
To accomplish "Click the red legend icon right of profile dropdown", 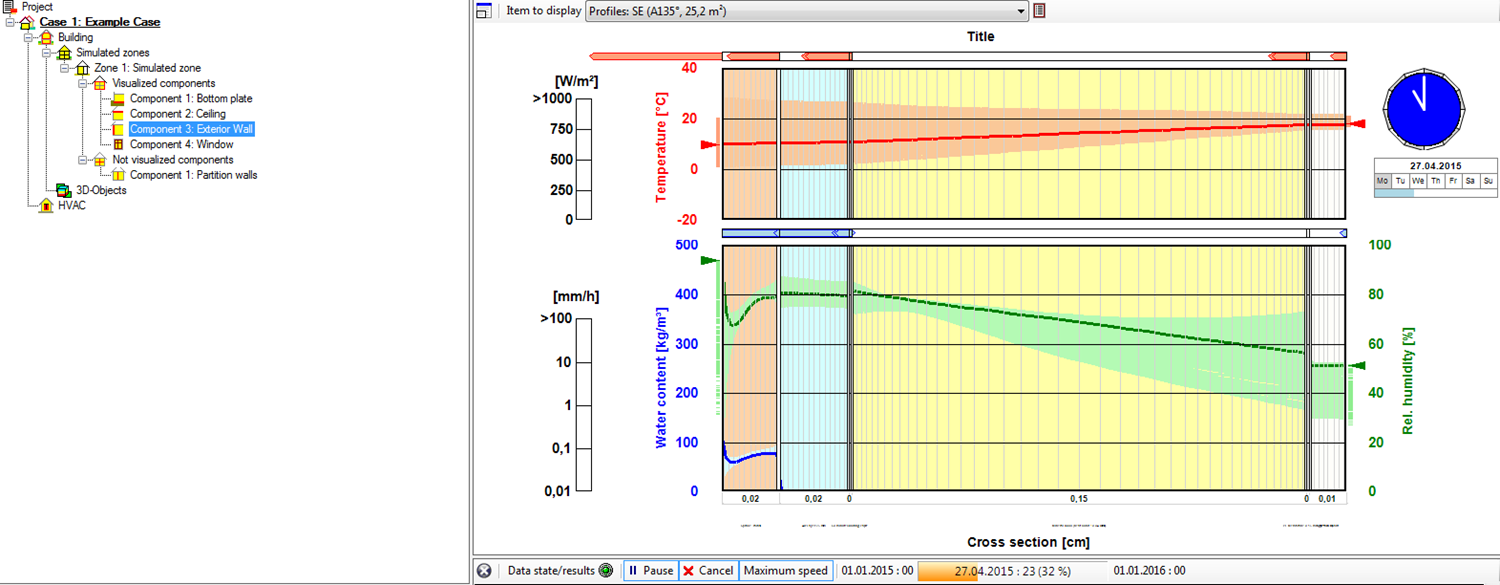I will point(1040,11).
